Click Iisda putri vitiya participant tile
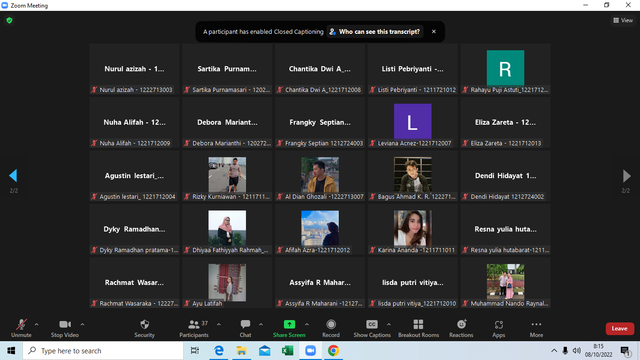This screenshot has height=360, width=640. (413, 283)
